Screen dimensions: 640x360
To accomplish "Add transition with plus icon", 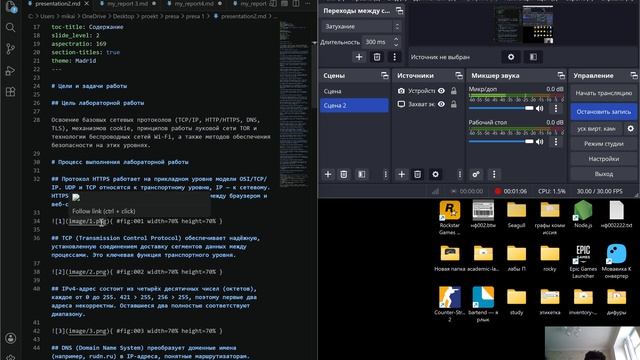I will pos(359,57).
